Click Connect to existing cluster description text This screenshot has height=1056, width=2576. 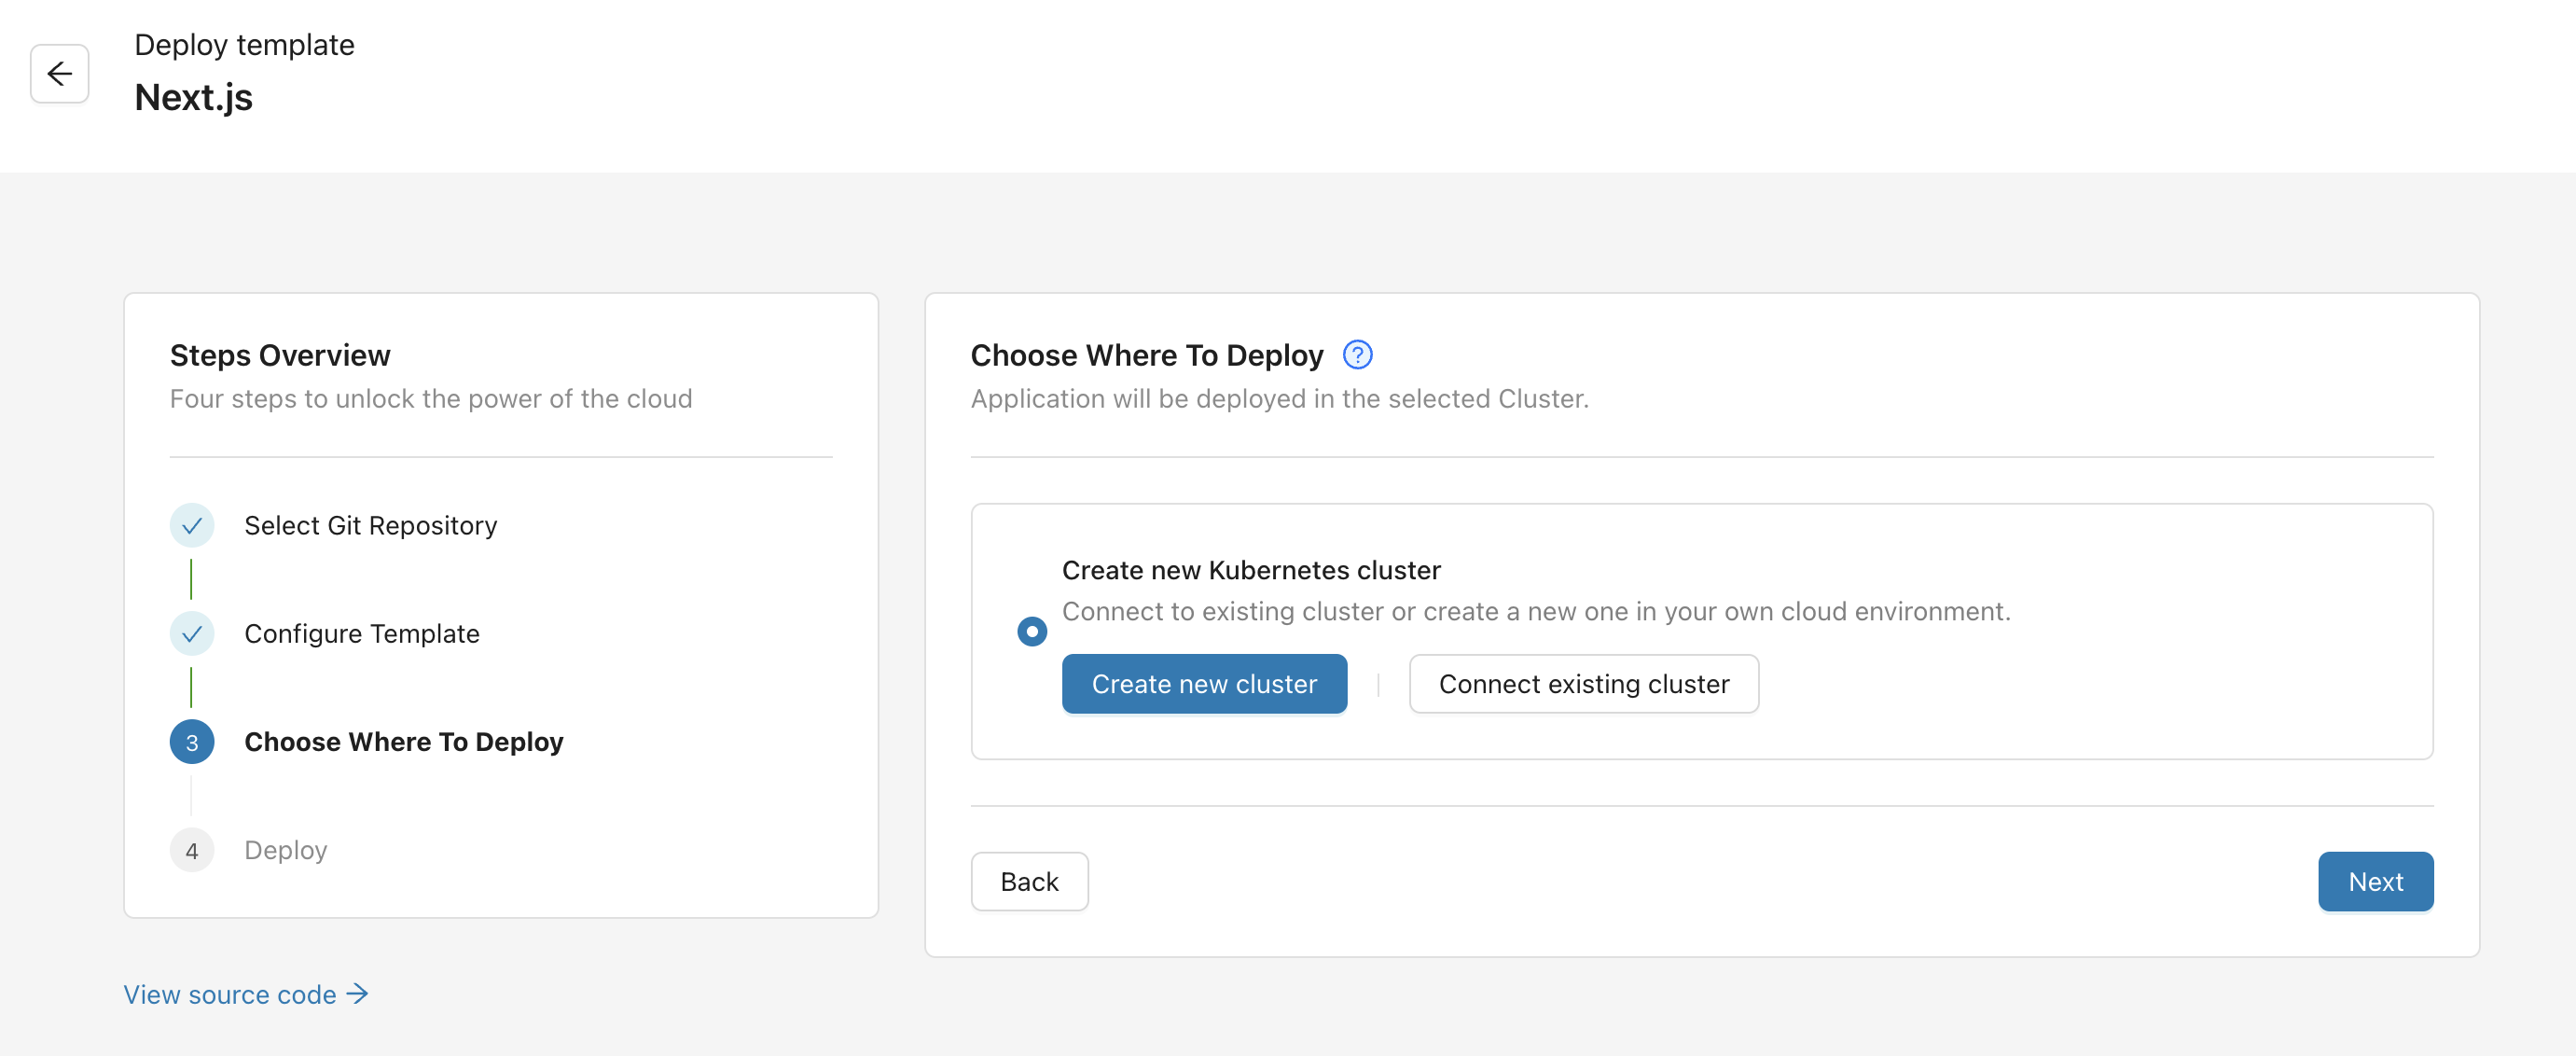(x=1536, y=611)
